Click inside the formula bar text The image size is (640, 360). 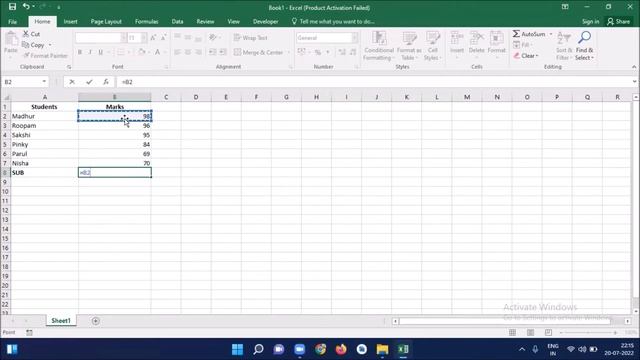click(x=127, y=82)
